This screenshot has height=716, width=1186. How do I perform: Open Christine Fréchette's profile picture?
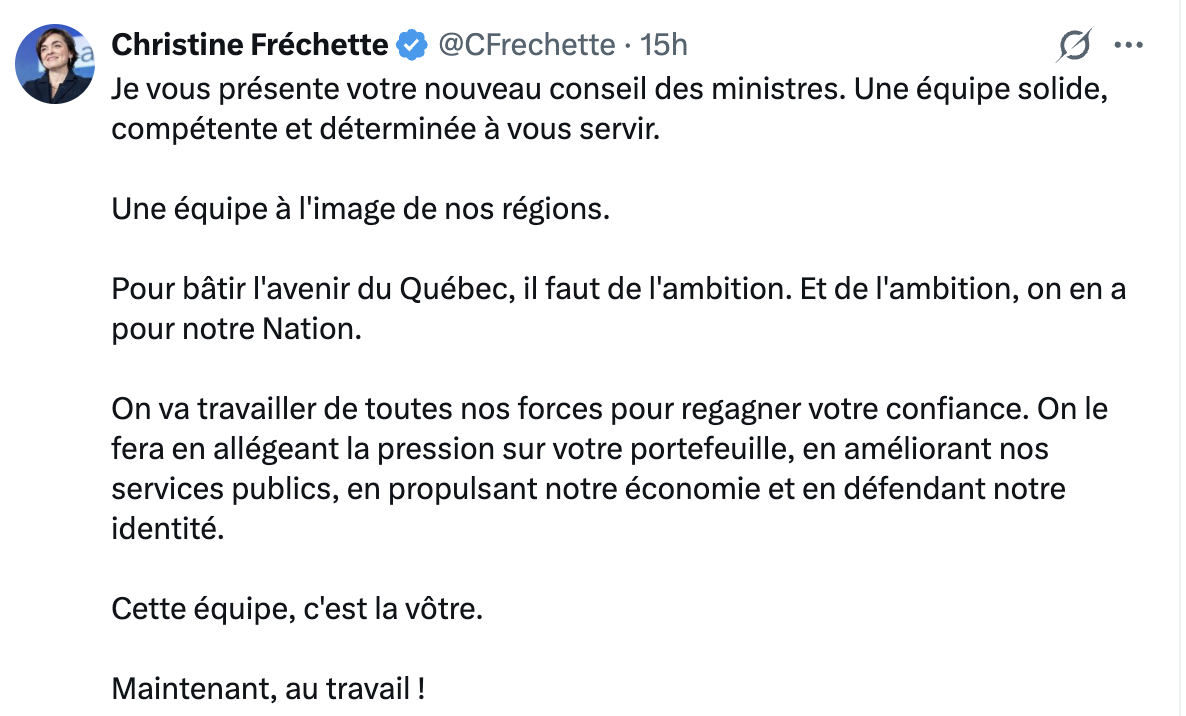(x=54, y=63)
